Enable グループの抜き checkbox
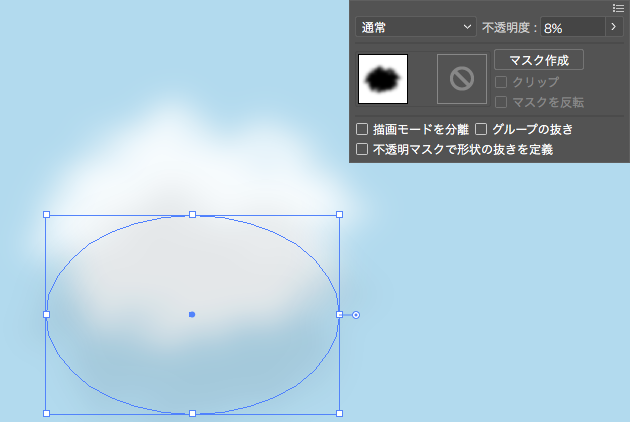Viewport: 630px width, 422px height. coord(481,129)
